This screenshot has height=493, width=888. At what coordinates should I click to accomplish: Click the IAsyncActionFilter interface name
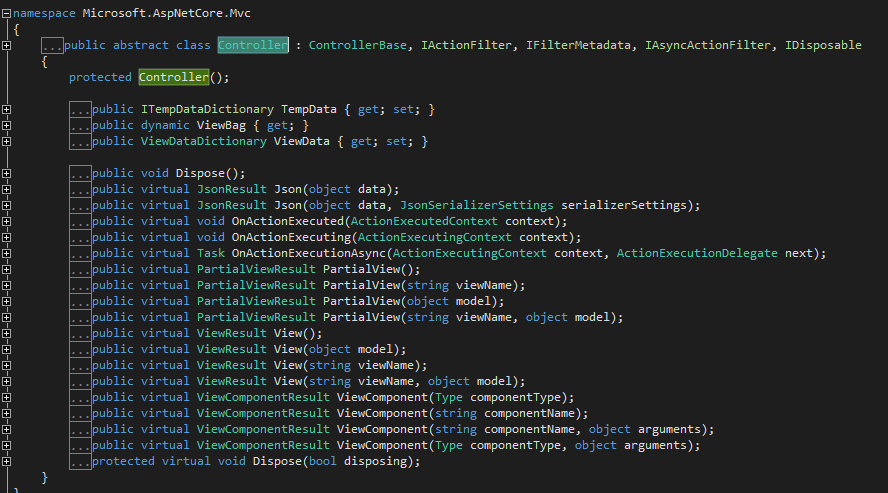coord(708,45)
